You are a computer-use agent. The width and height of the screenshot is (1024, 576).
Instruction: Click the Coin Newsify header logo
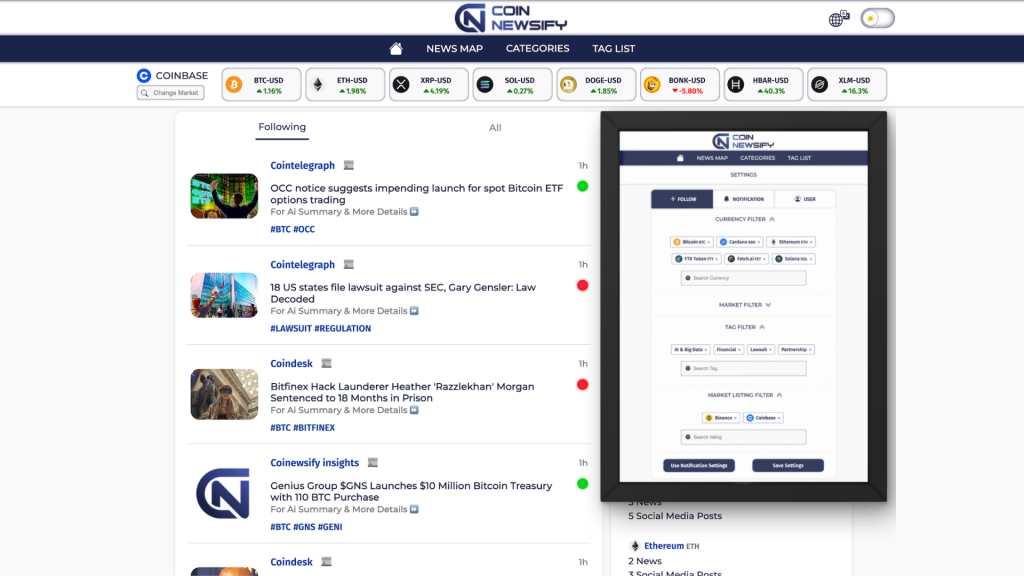[x=511, y=18]
